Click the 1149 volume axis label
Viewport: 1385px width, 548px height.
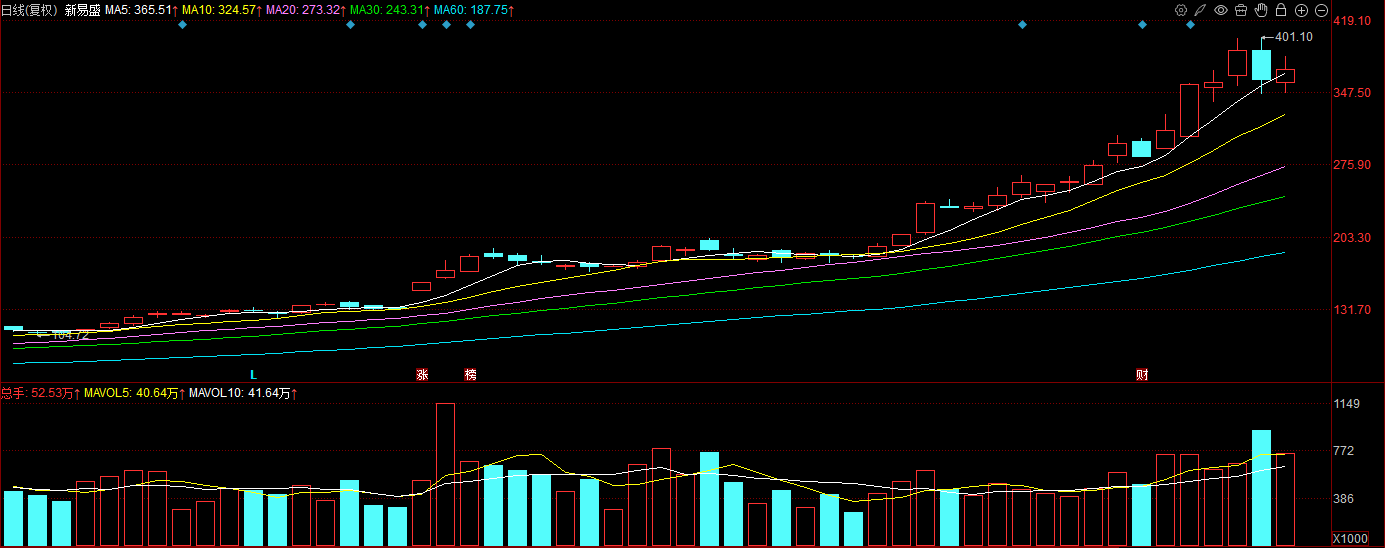tap(1347, 404)
